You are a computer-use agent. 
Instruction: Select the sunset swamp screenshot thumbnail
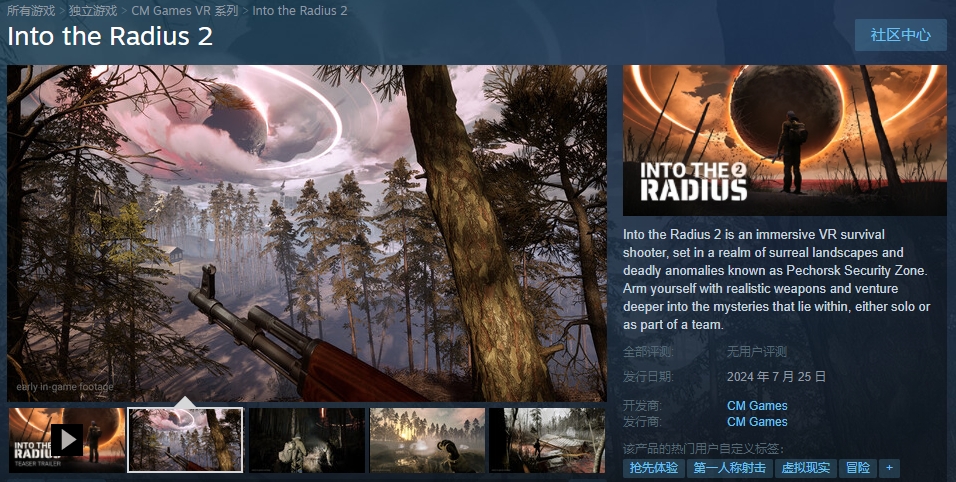click(427, 440)
